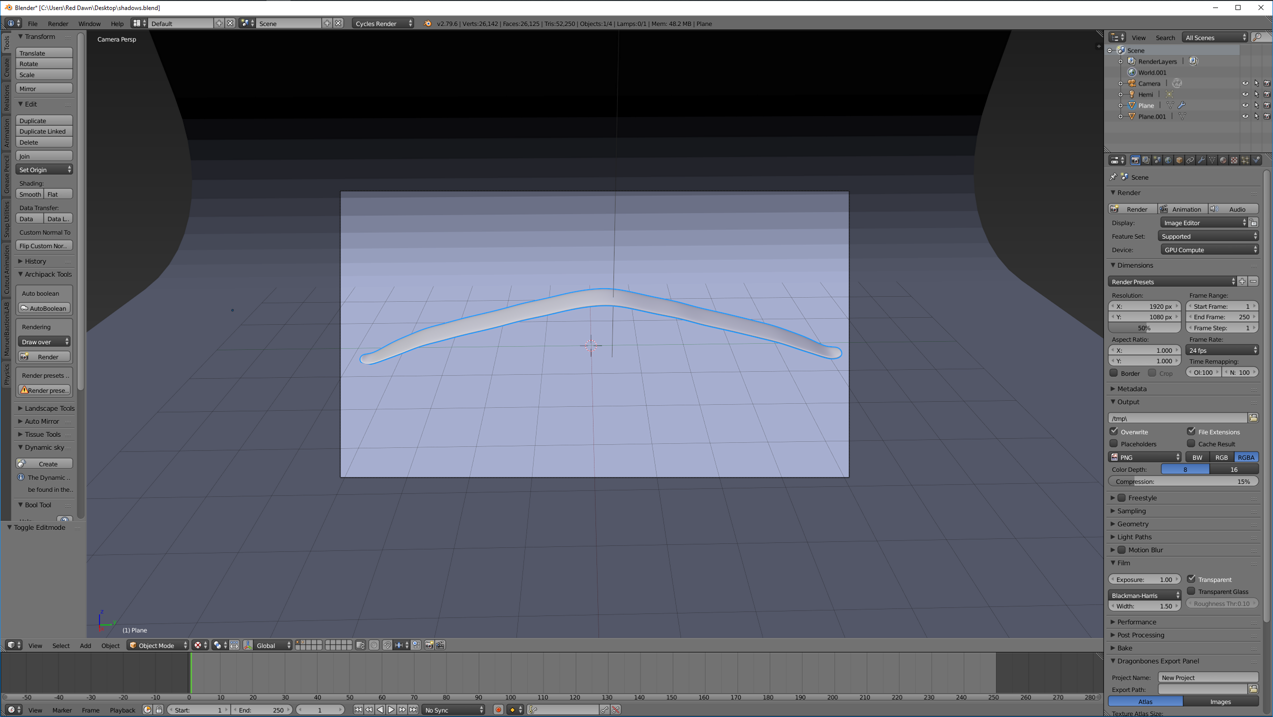Open the Display Image Editor dropdown
1273x717 pixels.
(1204, 223)
